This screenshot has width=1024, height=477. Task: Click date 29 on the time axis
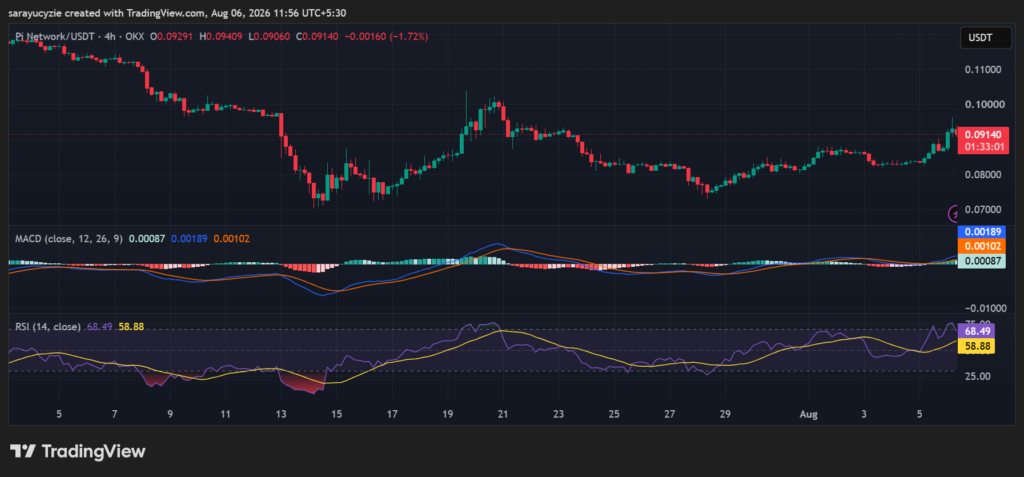725,414
